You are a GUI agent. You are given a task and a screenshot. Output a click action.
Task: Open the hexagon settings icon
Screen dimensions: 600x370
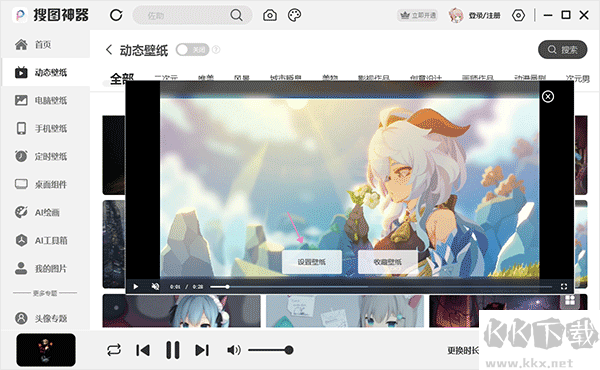[x=518, y=15]
